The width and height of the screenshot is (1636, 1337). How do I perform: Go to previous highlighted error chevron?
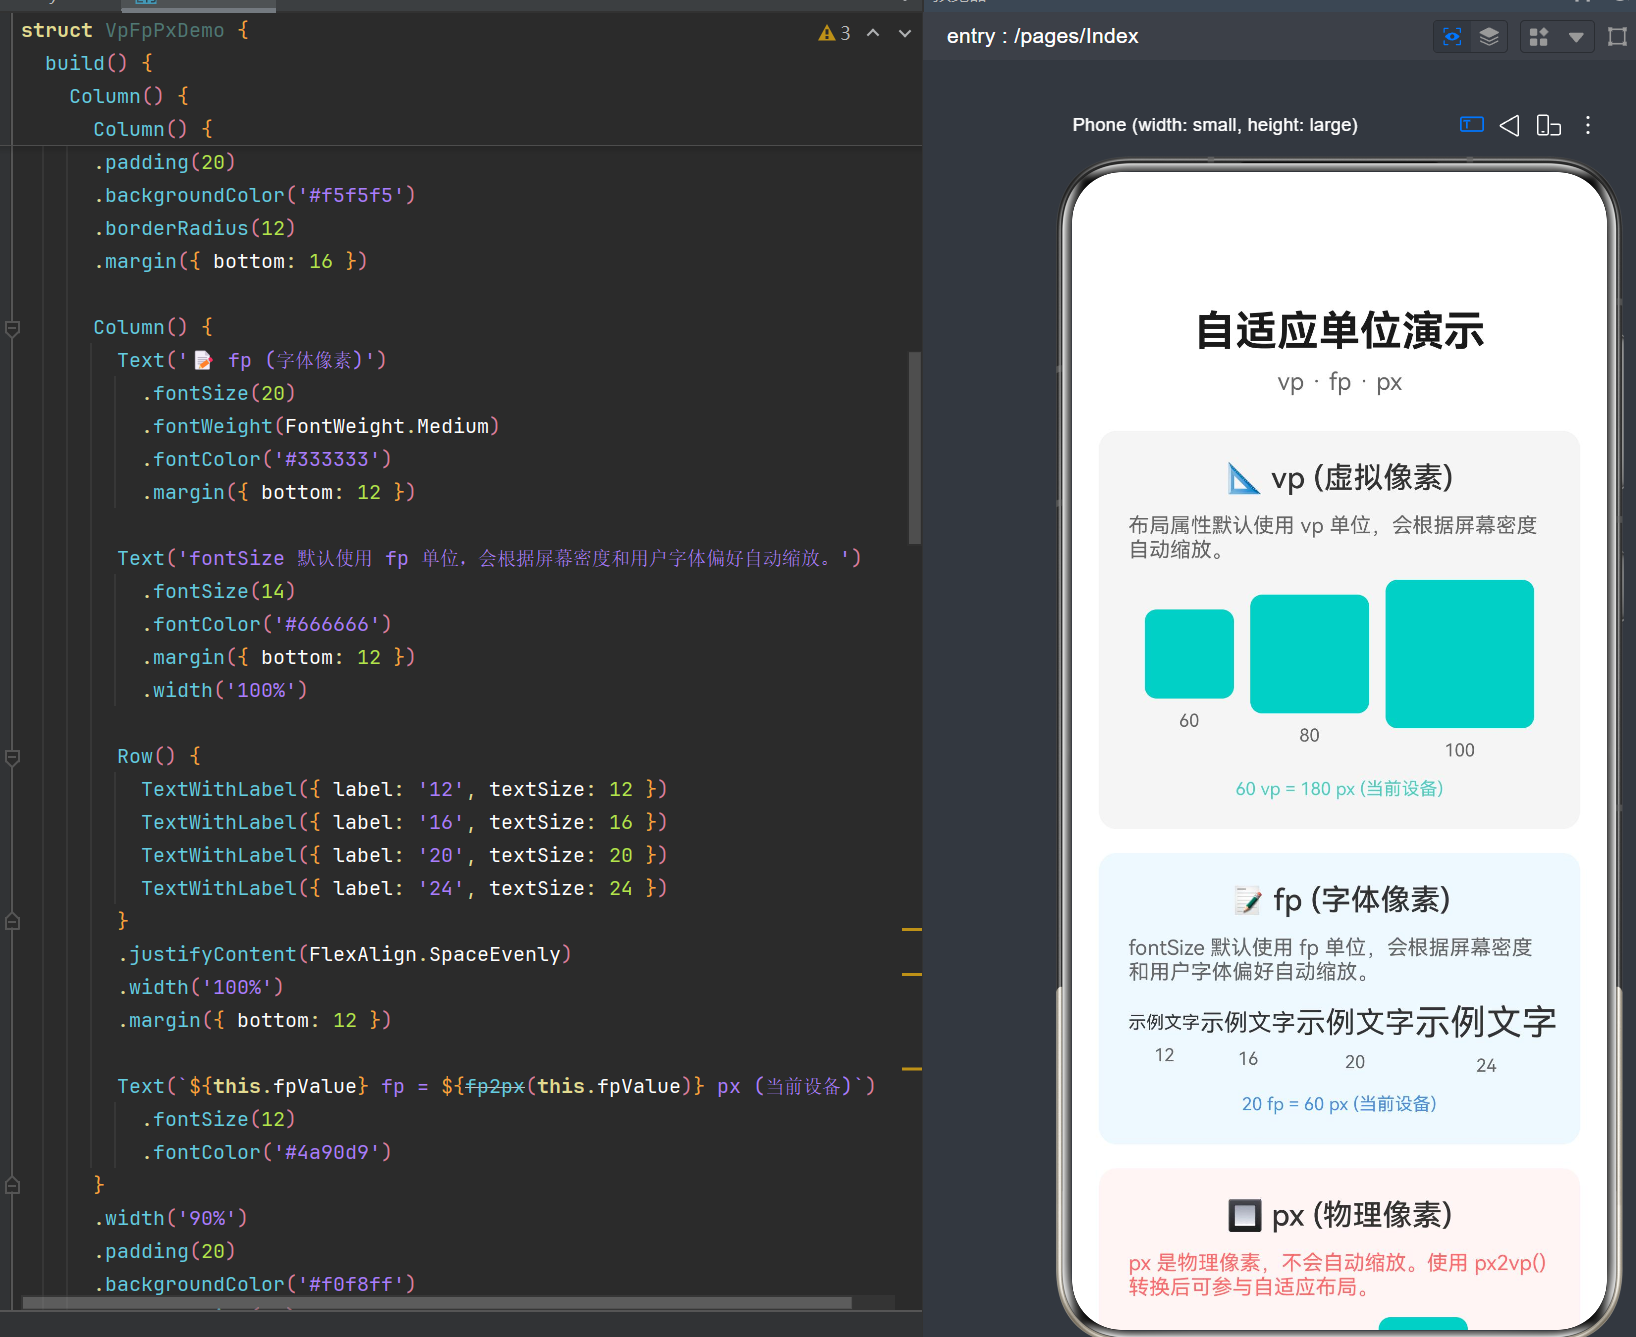pos(873,33)
